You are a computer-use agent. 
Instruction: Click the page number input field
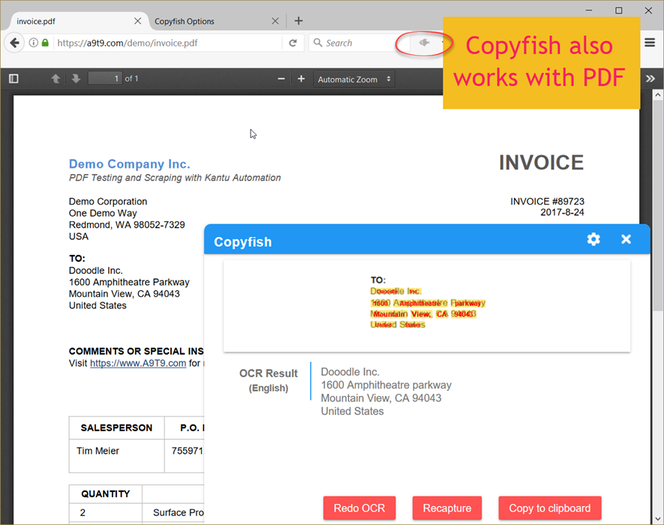click(x=105, y=79)
